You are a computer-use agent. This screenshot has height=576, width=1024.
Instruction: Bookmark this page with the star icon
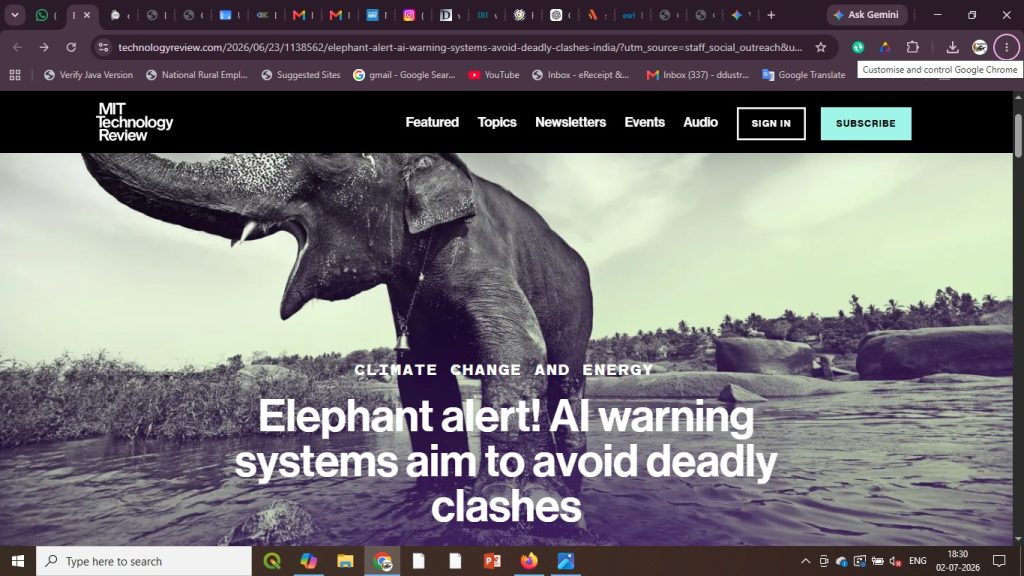tap(821, 47)
